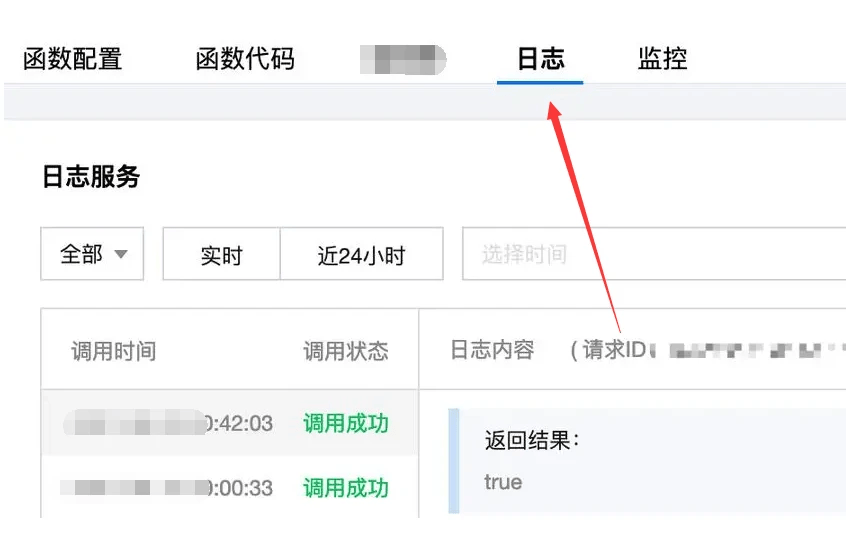Click the 请求ID label
Image resolution: width=846 pixels, height=559 pixels.
(x=615, y=350)
